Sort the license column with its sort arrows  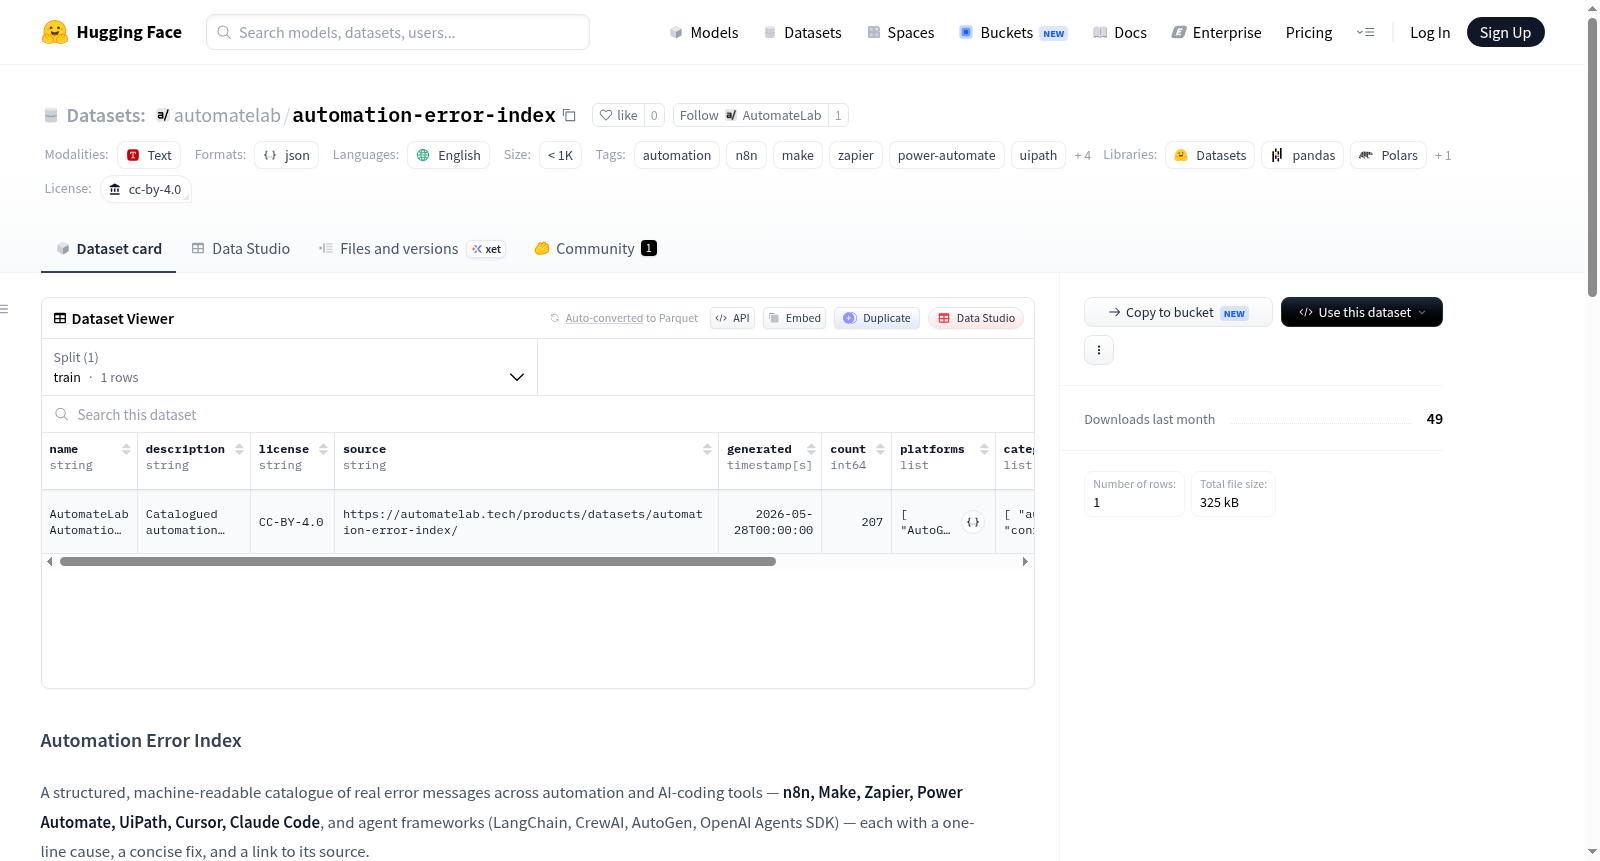pyautogui.click(x=323, y=449)
